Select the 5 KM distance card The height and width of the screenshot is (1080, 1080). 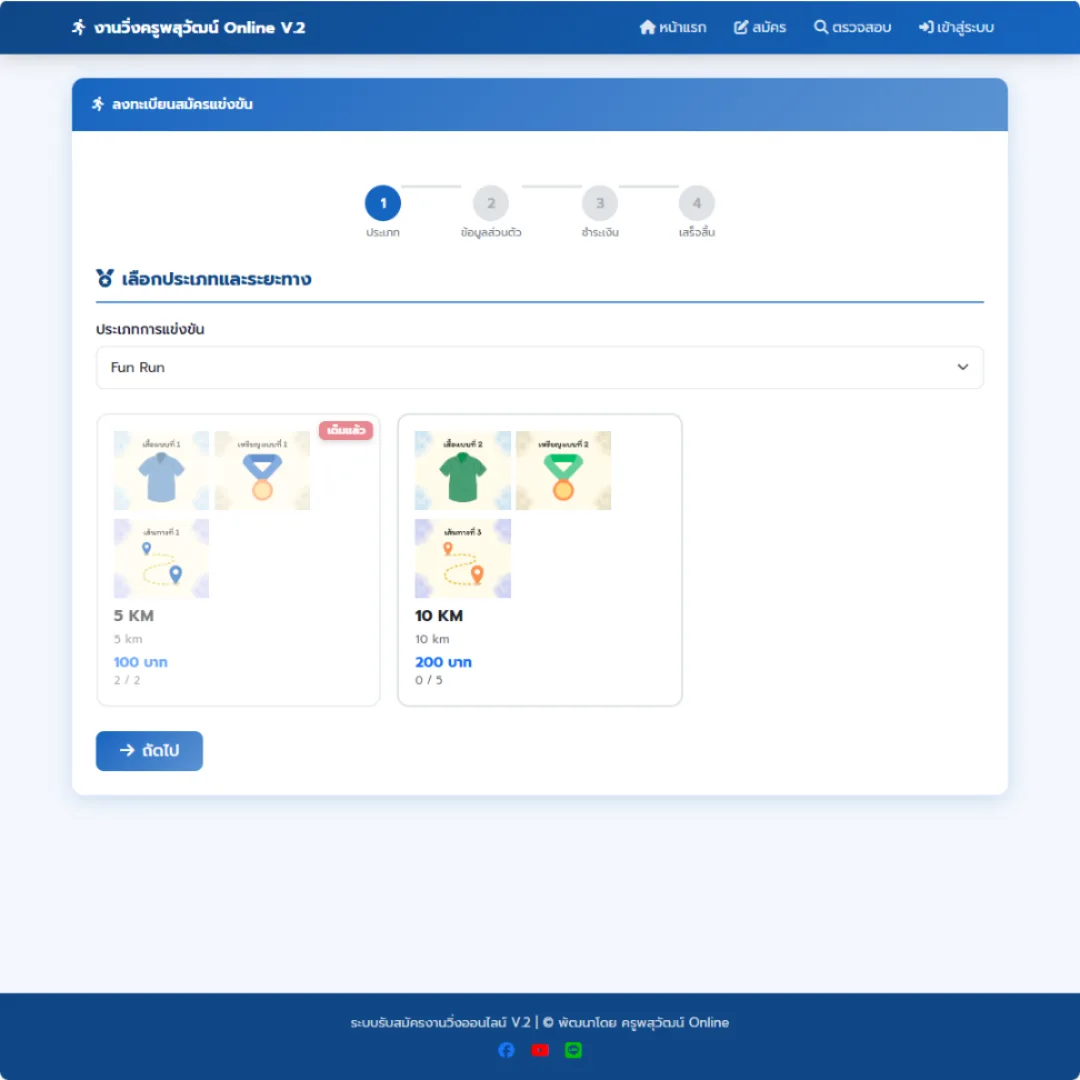point(238,559)
